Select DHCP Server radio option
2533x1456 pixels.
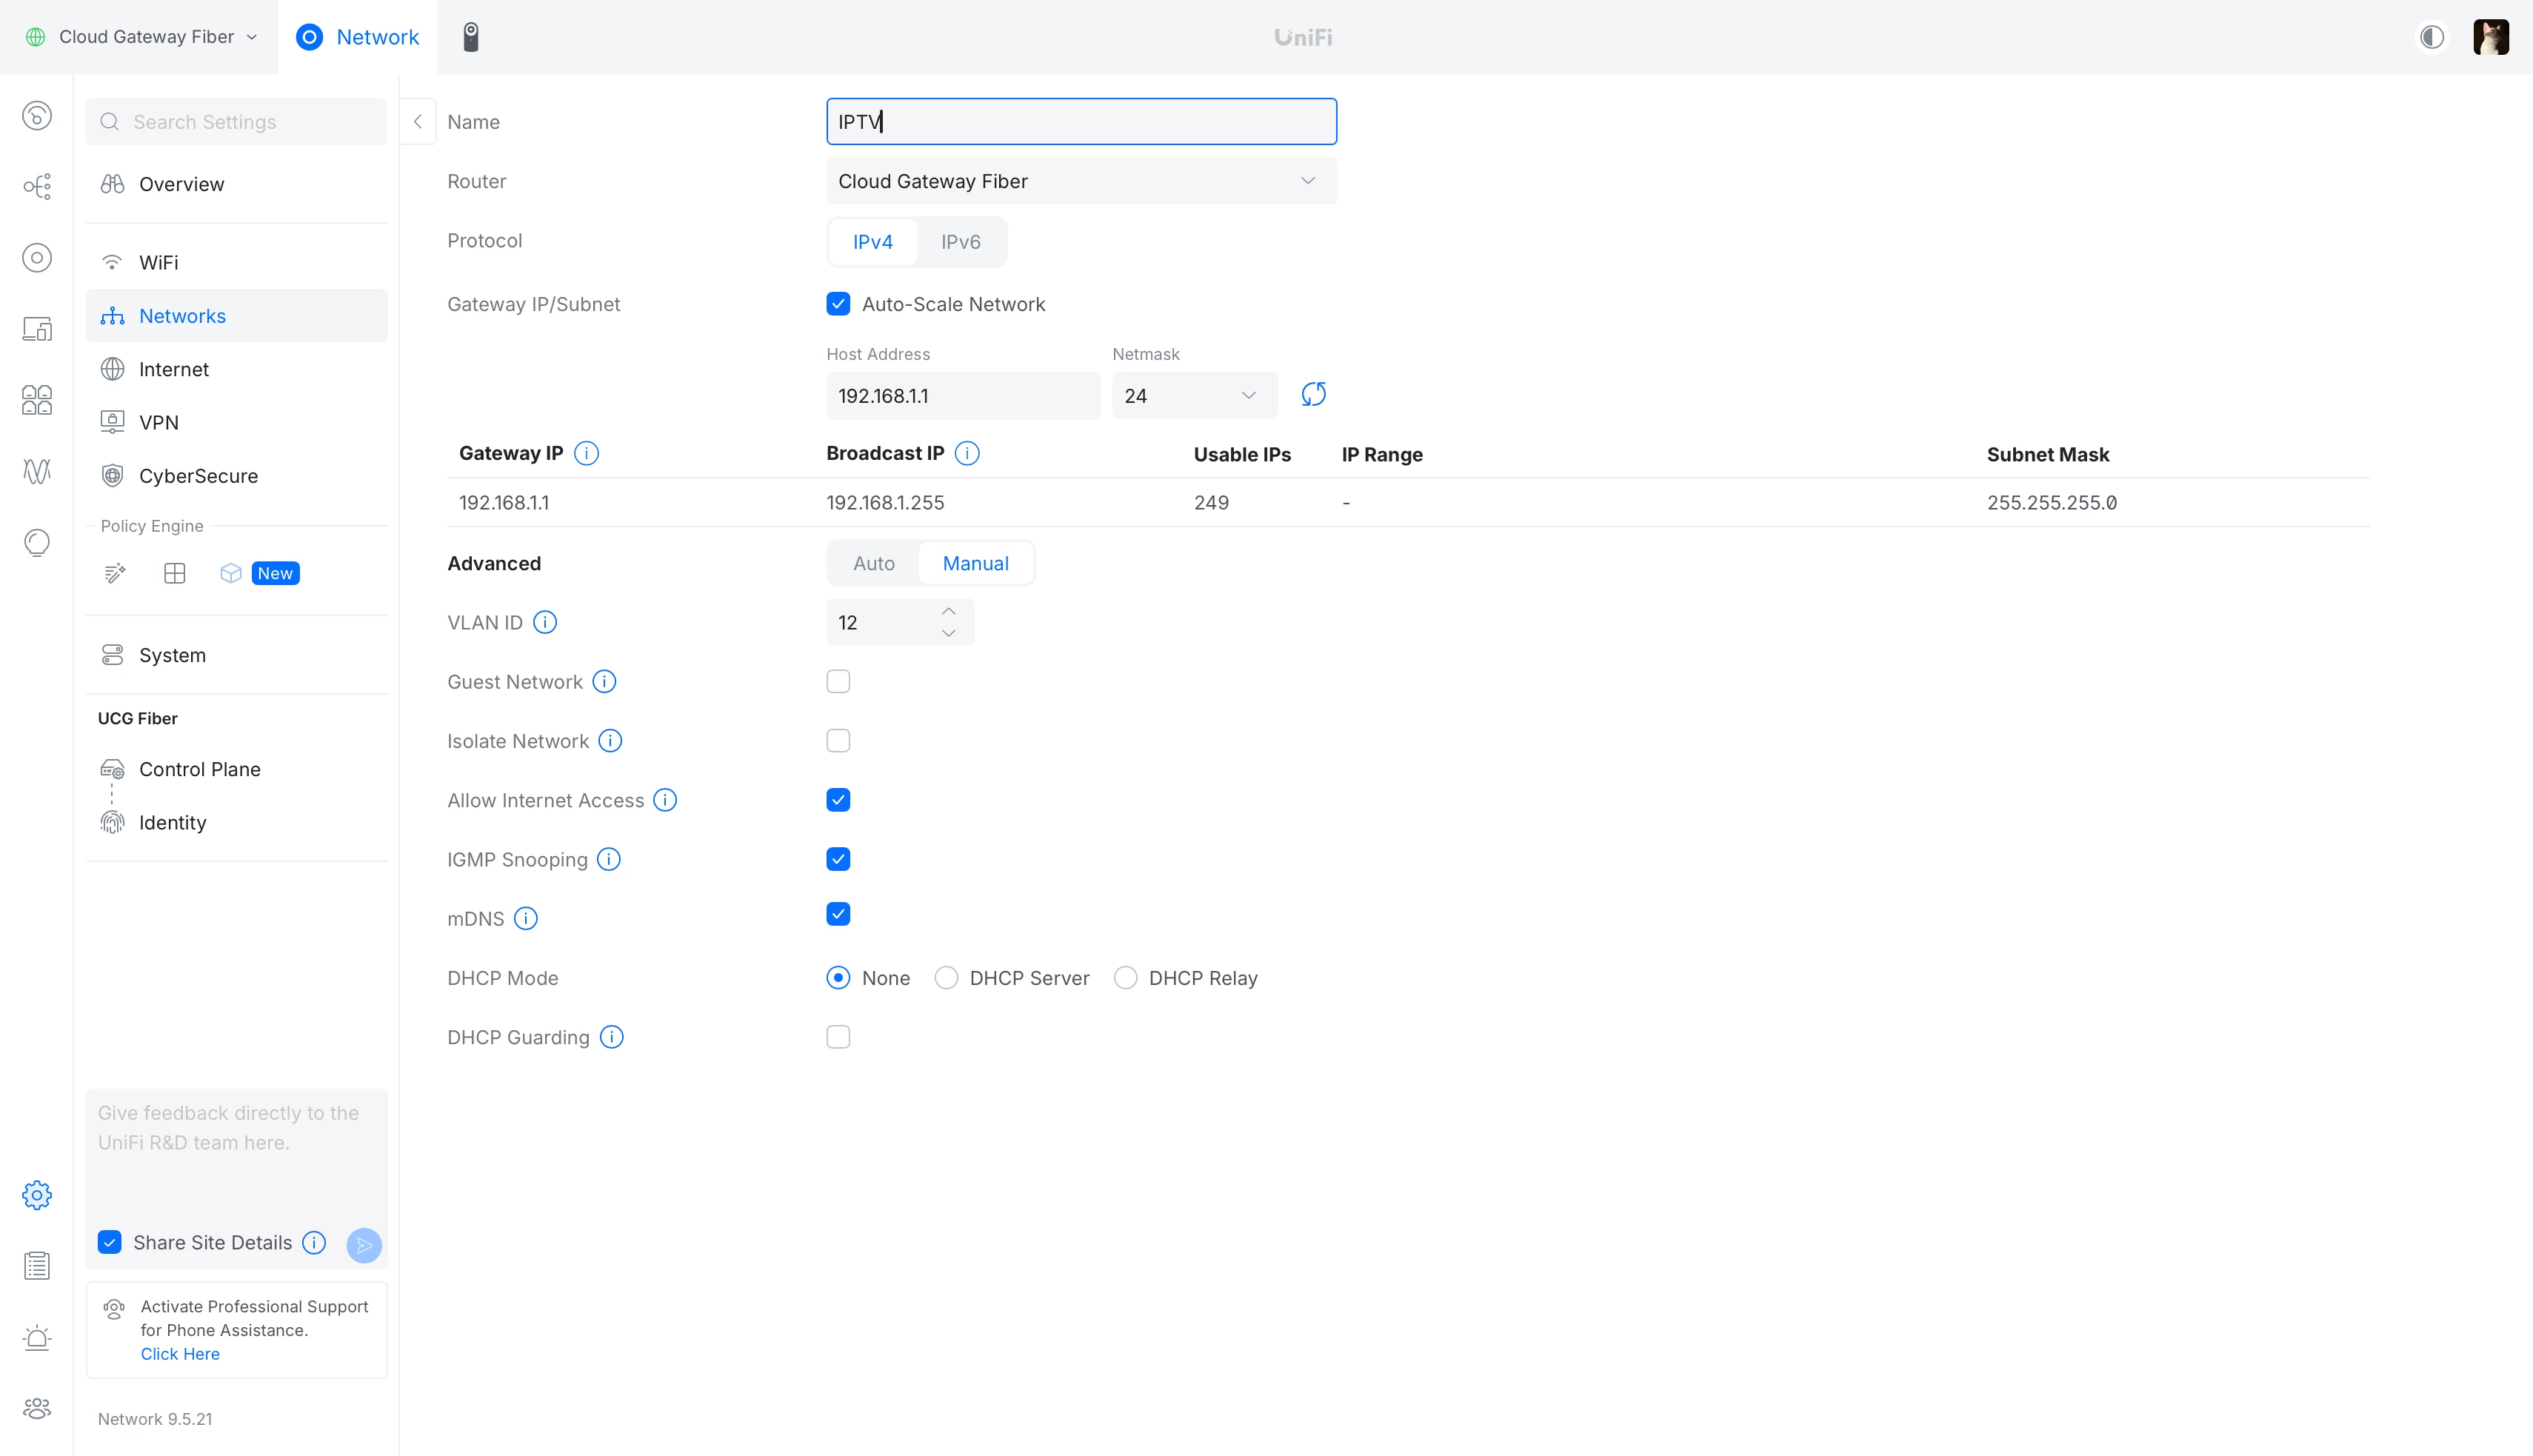click(946, 978)
